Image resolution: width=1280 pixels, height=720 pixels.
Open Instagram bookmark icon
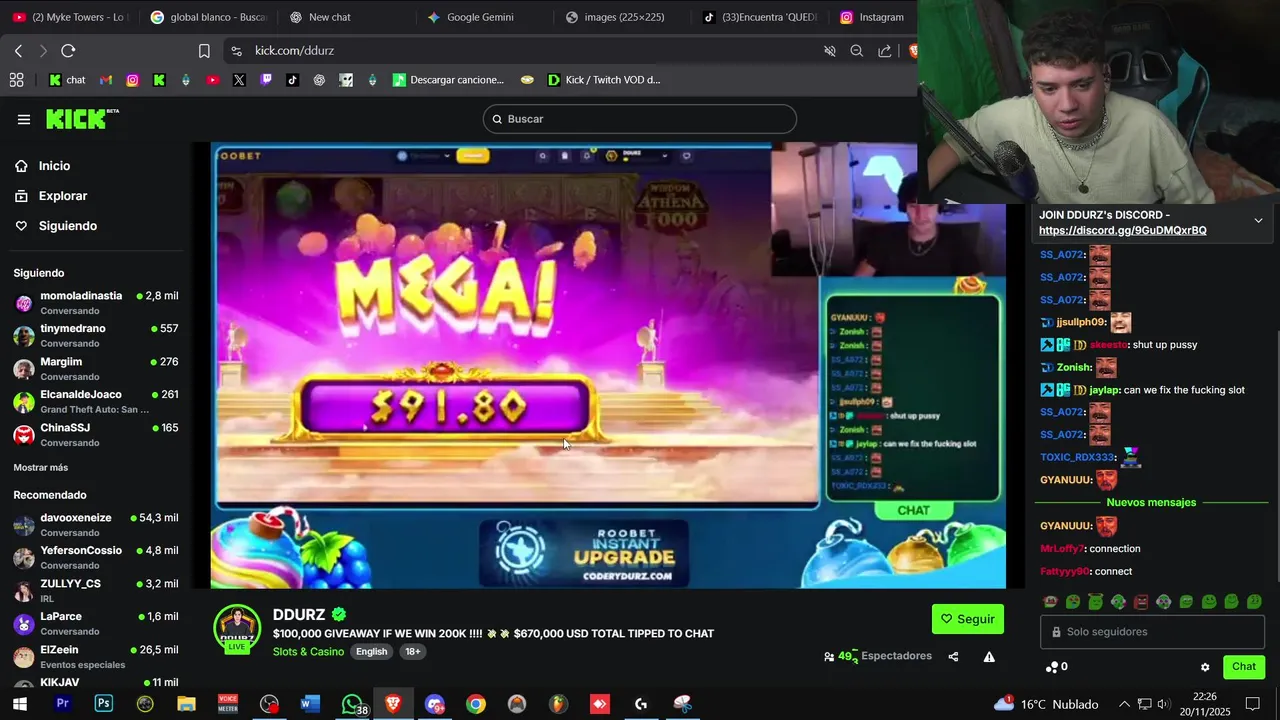pyautogui.click(x=132, y=80)
